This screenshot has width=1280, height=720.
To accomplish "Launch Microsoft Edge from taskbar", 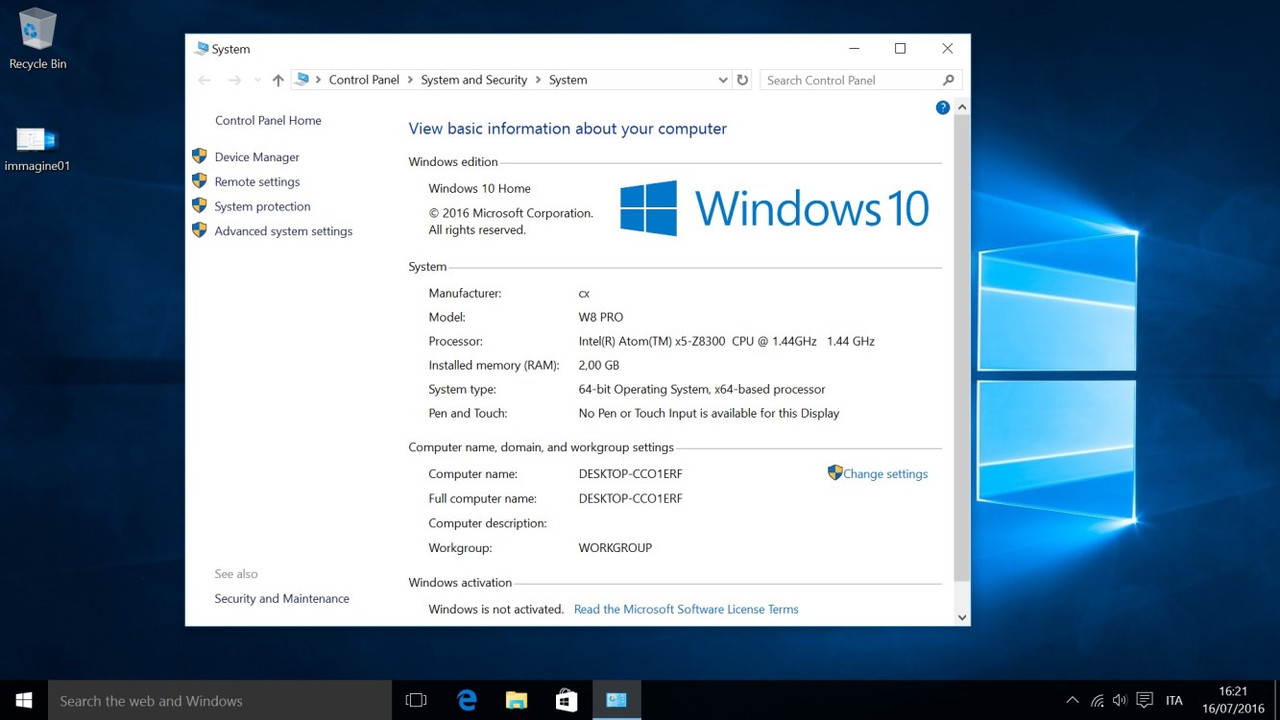I will point(467,700).
